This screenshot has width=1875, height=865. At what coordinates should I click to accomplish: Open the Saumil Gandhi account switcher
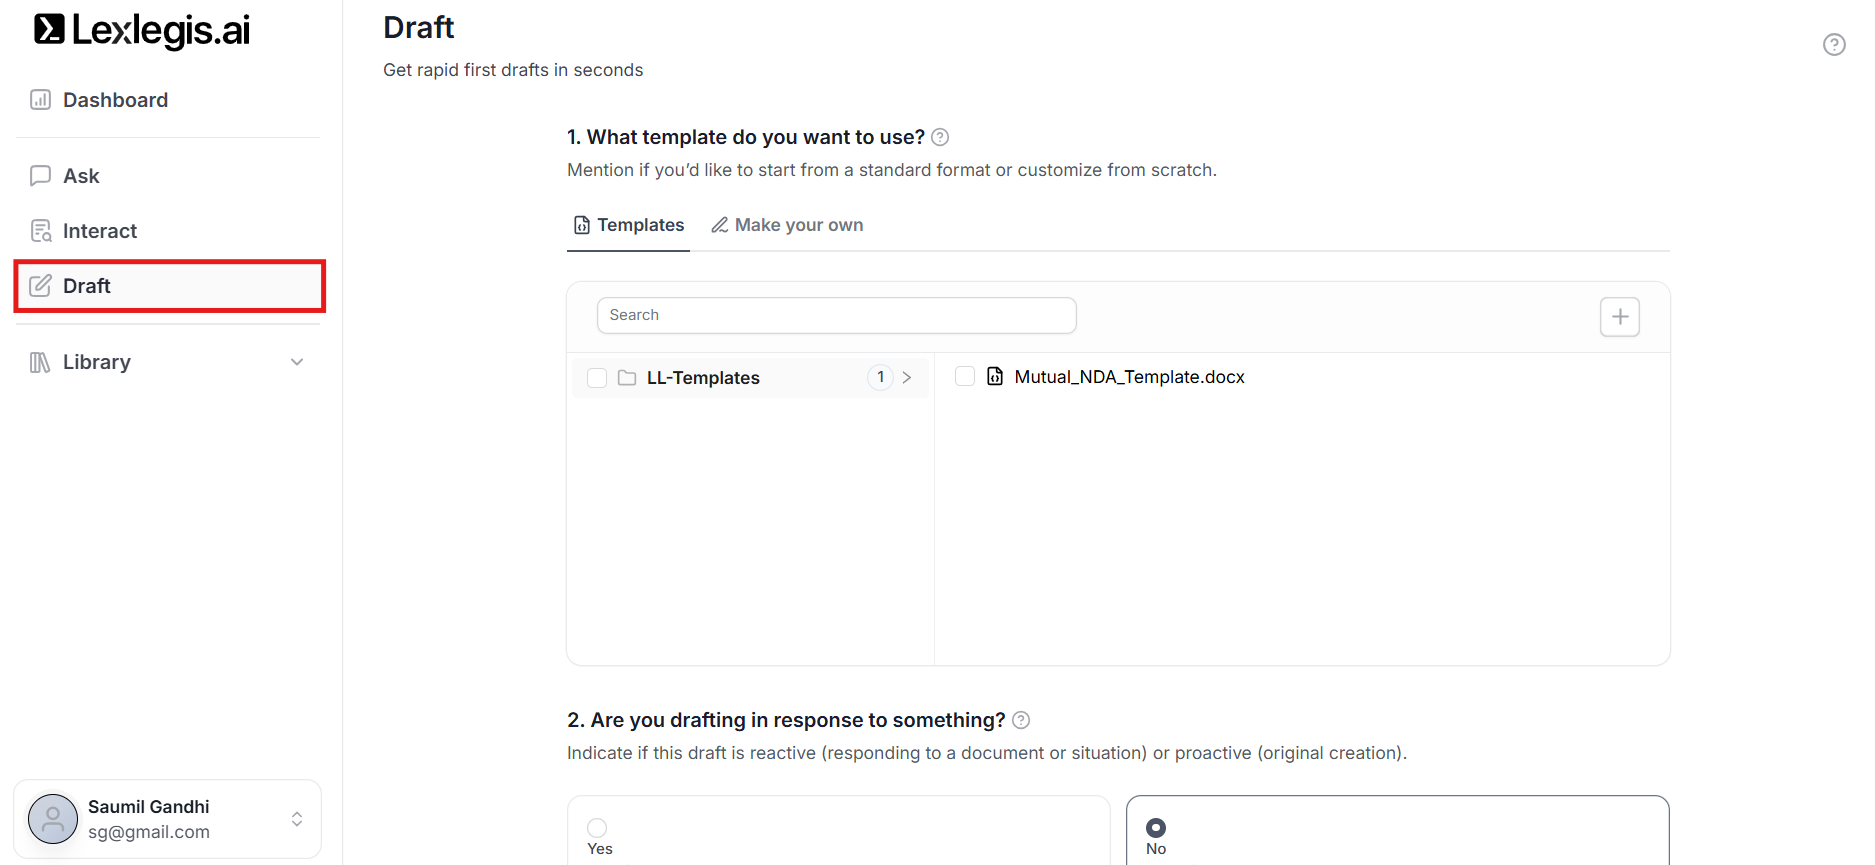297,819
